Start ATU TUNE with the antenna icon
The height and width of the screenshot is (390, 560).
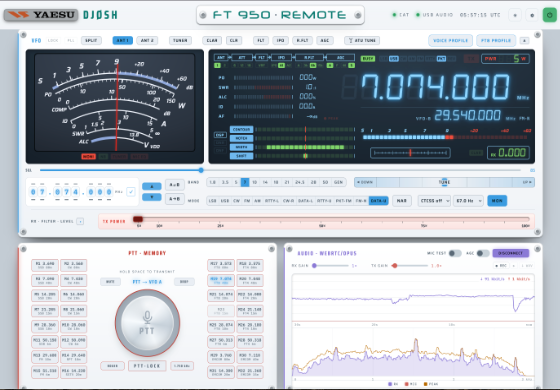point(362,40)
